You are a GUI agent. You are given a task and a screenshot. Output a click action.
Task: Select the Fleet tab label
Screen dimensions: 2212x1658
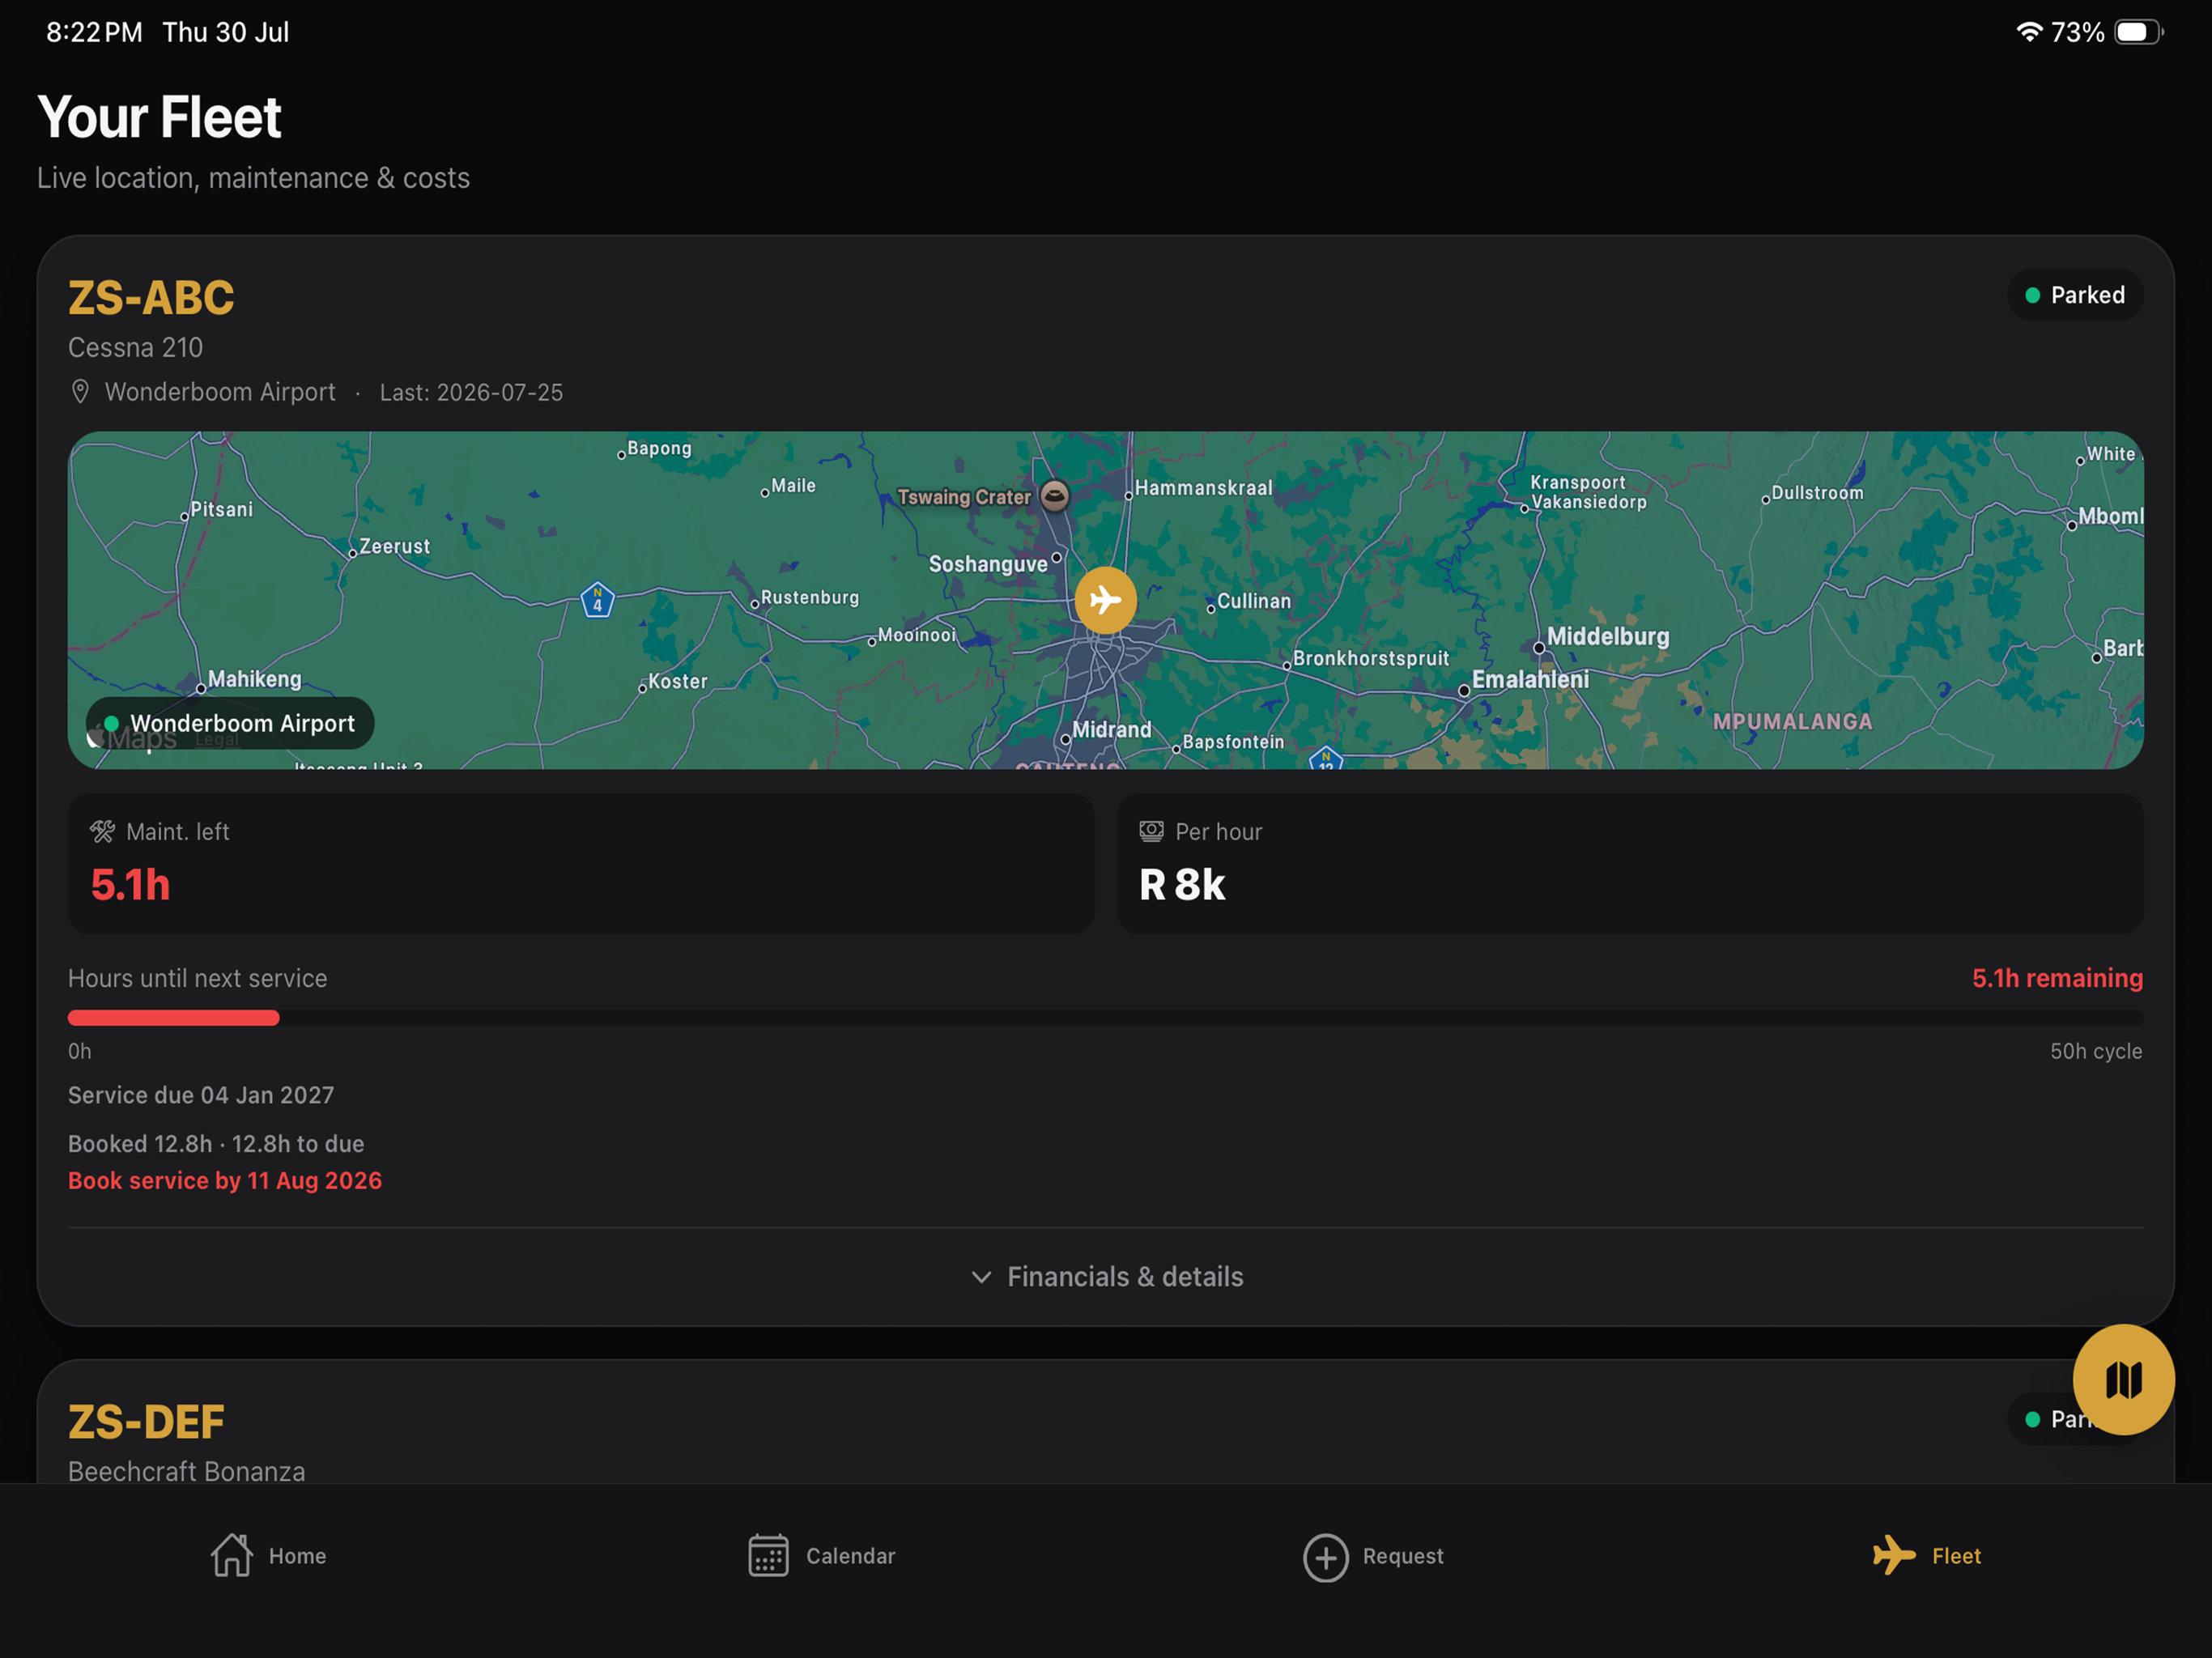[x=1956, y=1556]
